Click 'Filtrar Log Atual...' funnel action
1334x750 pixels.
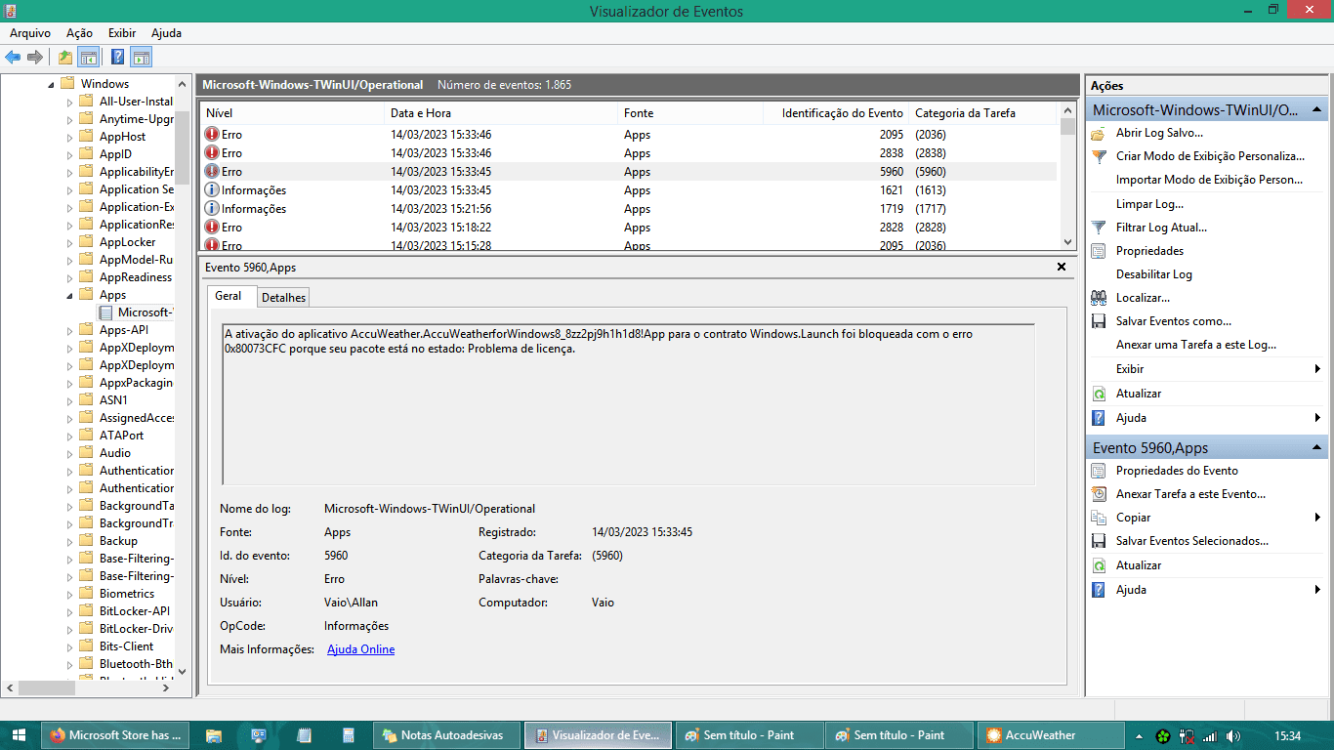click(x=1160, y=227)
